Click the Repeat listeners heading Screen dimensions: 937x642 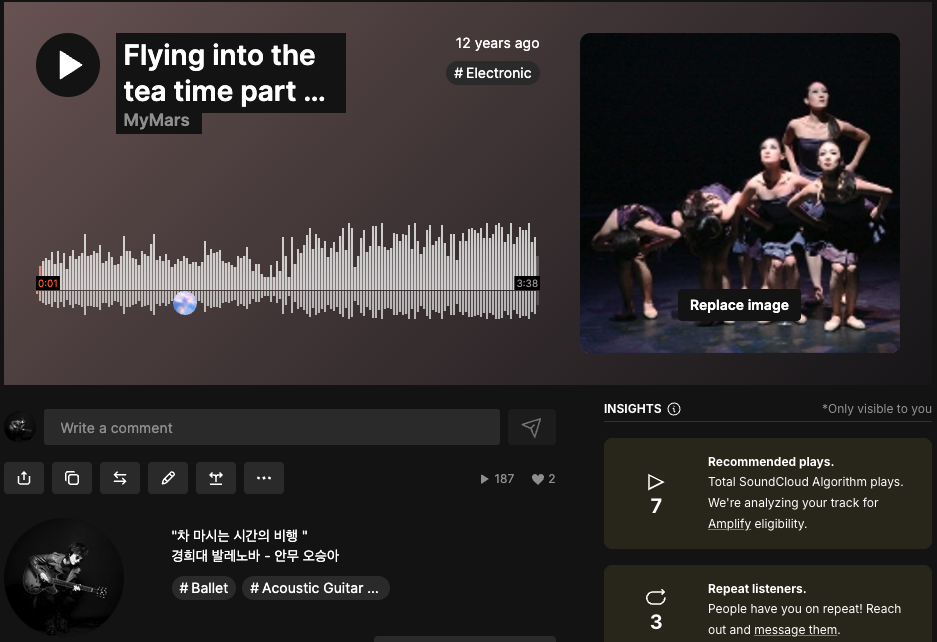757,589
